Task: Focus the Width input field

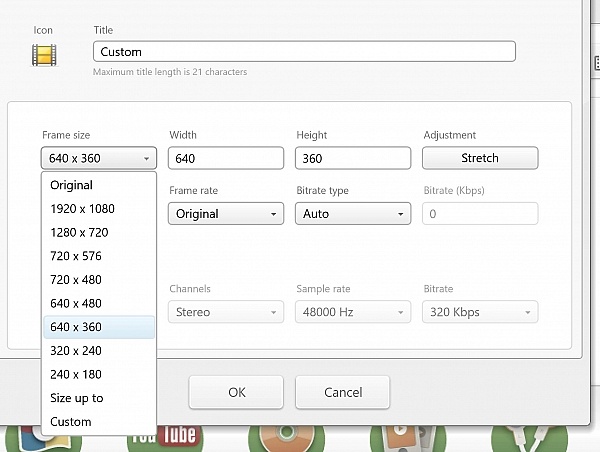Action: click(225, 158)
